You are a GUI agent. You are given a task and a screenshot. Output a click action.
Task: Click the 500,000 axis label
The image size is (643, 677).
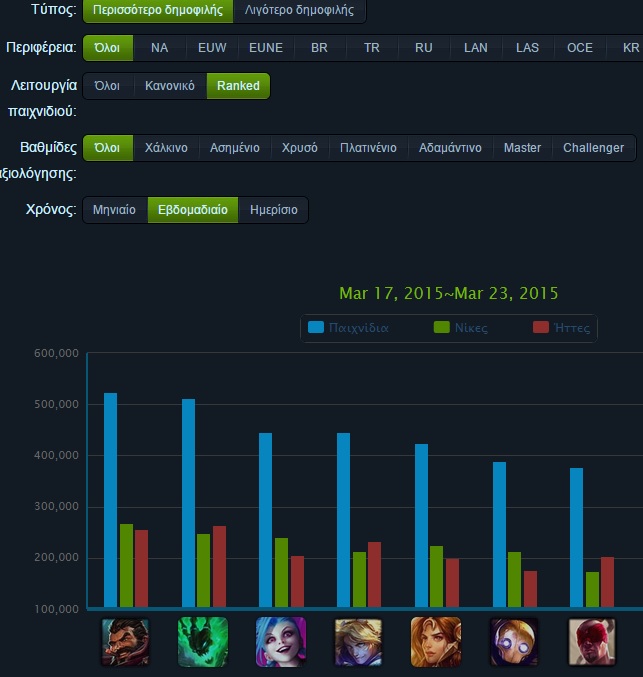[x=57, y=404]
